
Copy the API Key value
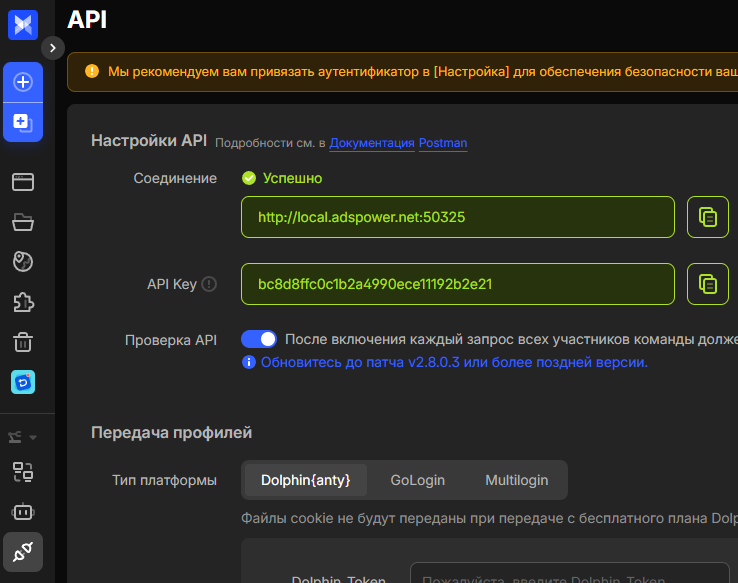pyautogui.click(x=708, y=284)
